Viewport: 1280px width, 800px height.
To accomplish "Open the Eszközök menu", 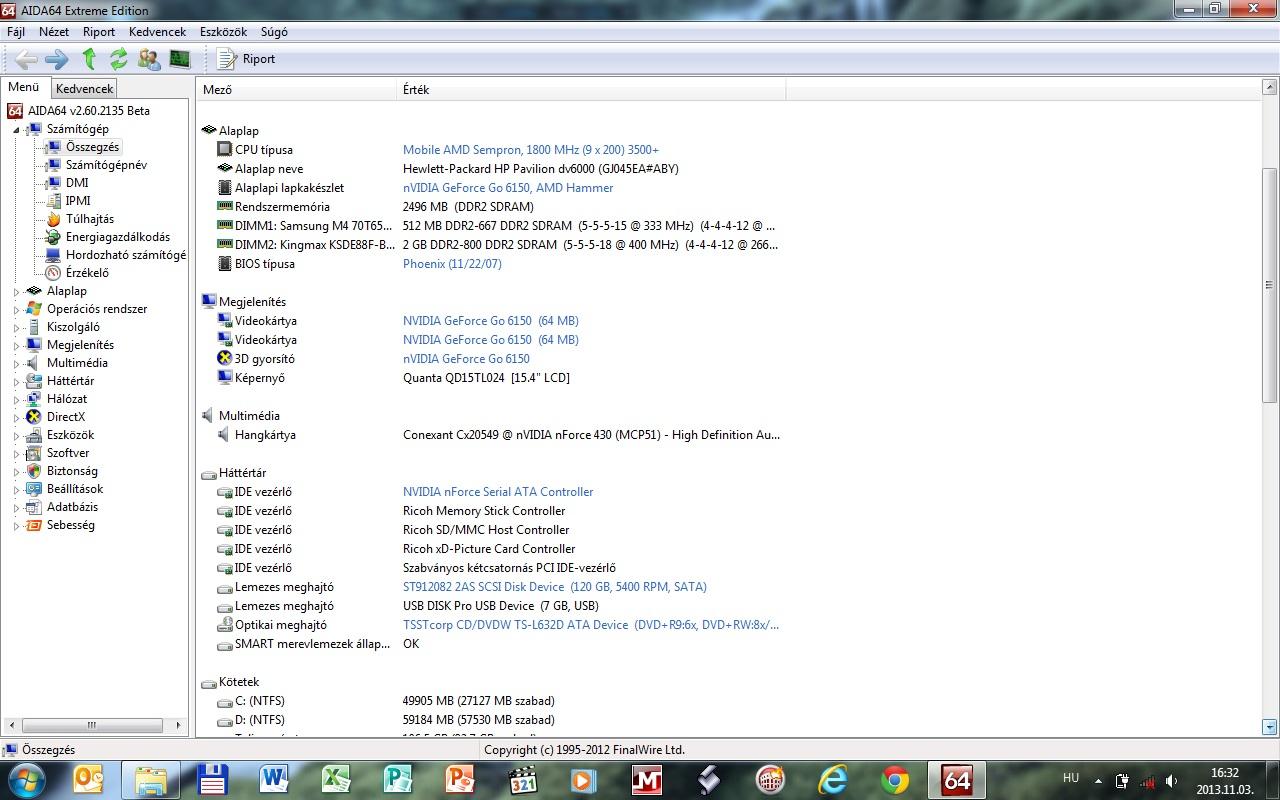I will pyautogui.click(x=223, y=32).
